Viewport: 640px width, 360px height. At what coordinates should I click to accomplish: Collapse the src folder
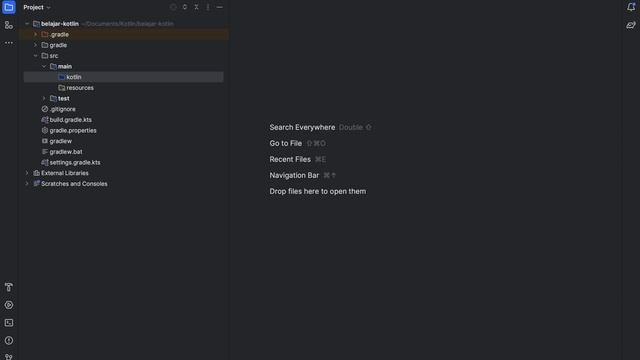click(x=36, y=56)
